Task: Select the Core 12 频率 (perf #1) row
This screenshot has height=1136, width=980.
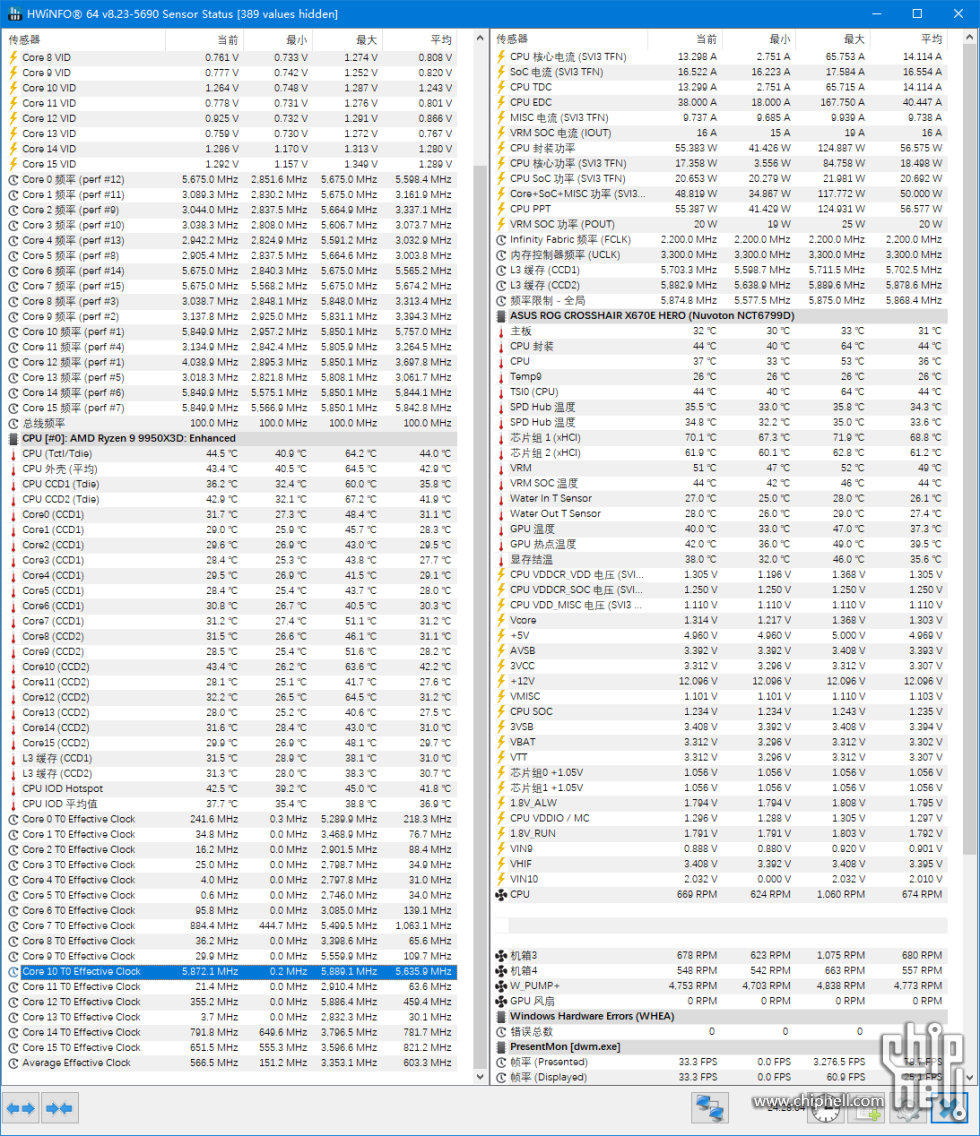Action: click(x=230, y=362)
